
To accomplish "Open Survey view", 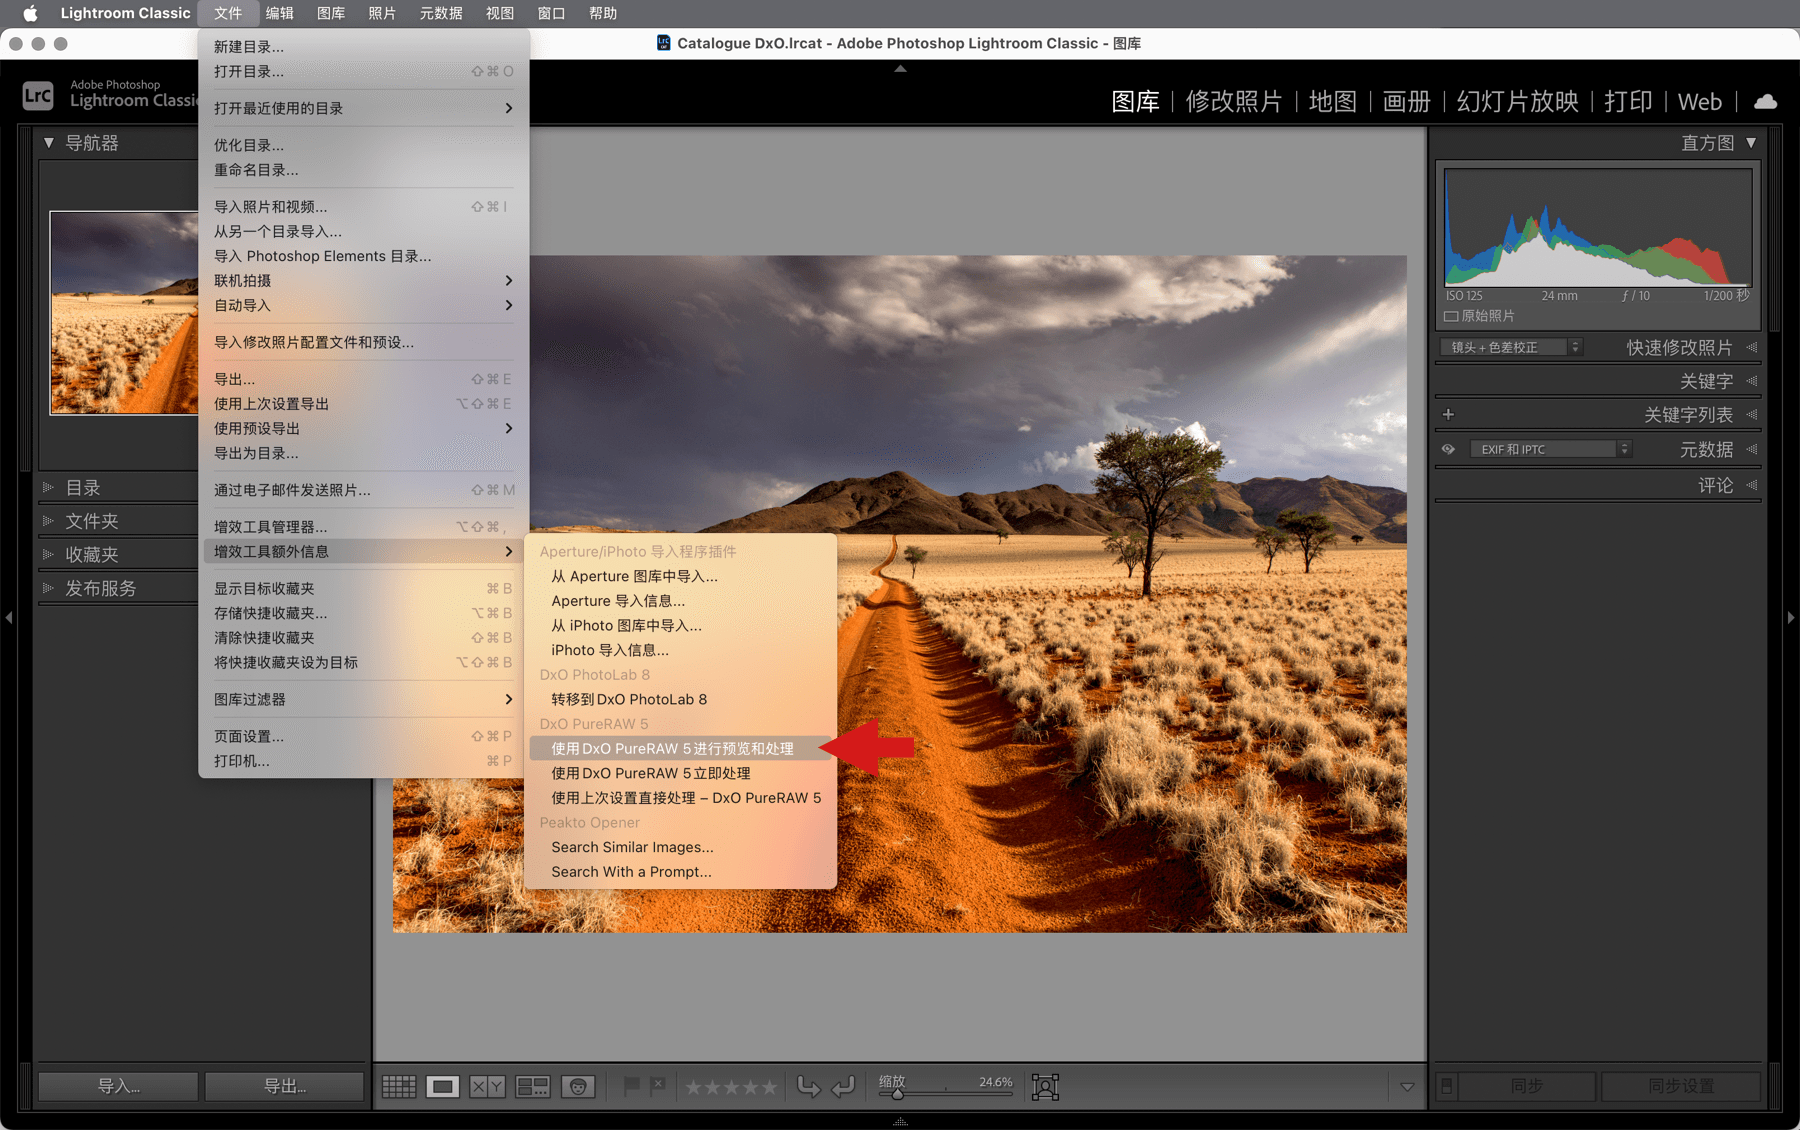I will tap(533, 1086).
